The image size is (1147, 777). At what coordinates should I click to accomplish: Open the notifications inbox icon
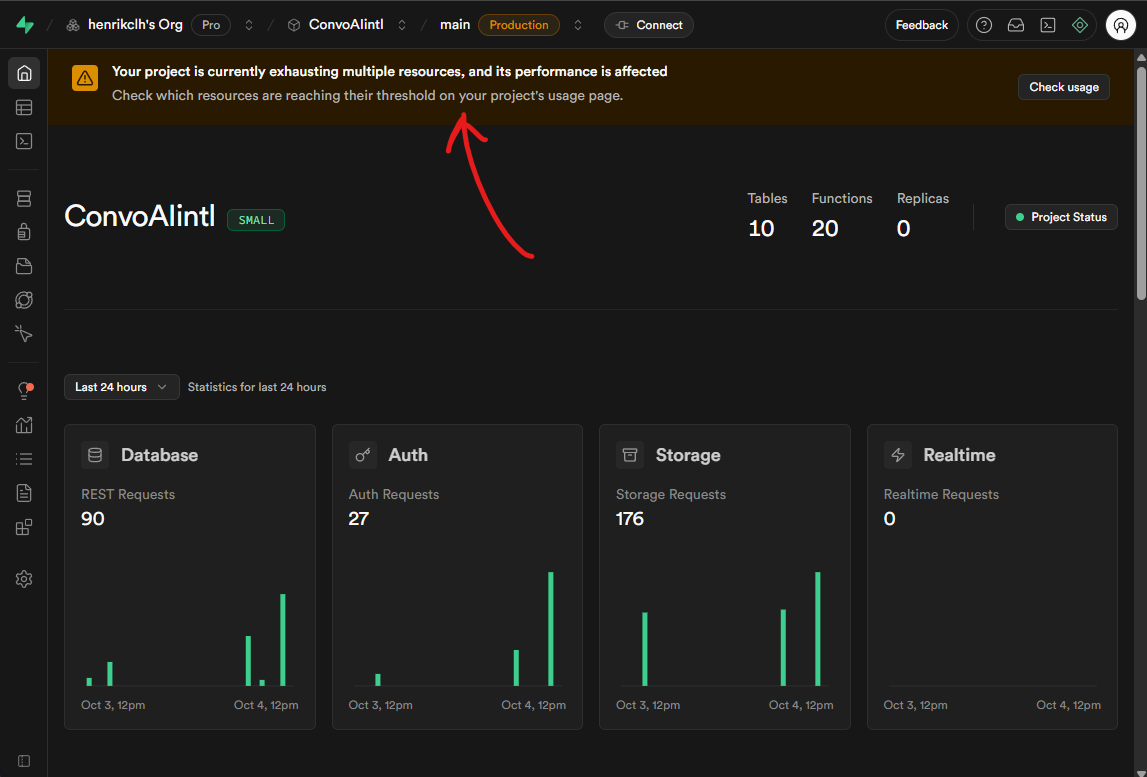coord(1016,25)
